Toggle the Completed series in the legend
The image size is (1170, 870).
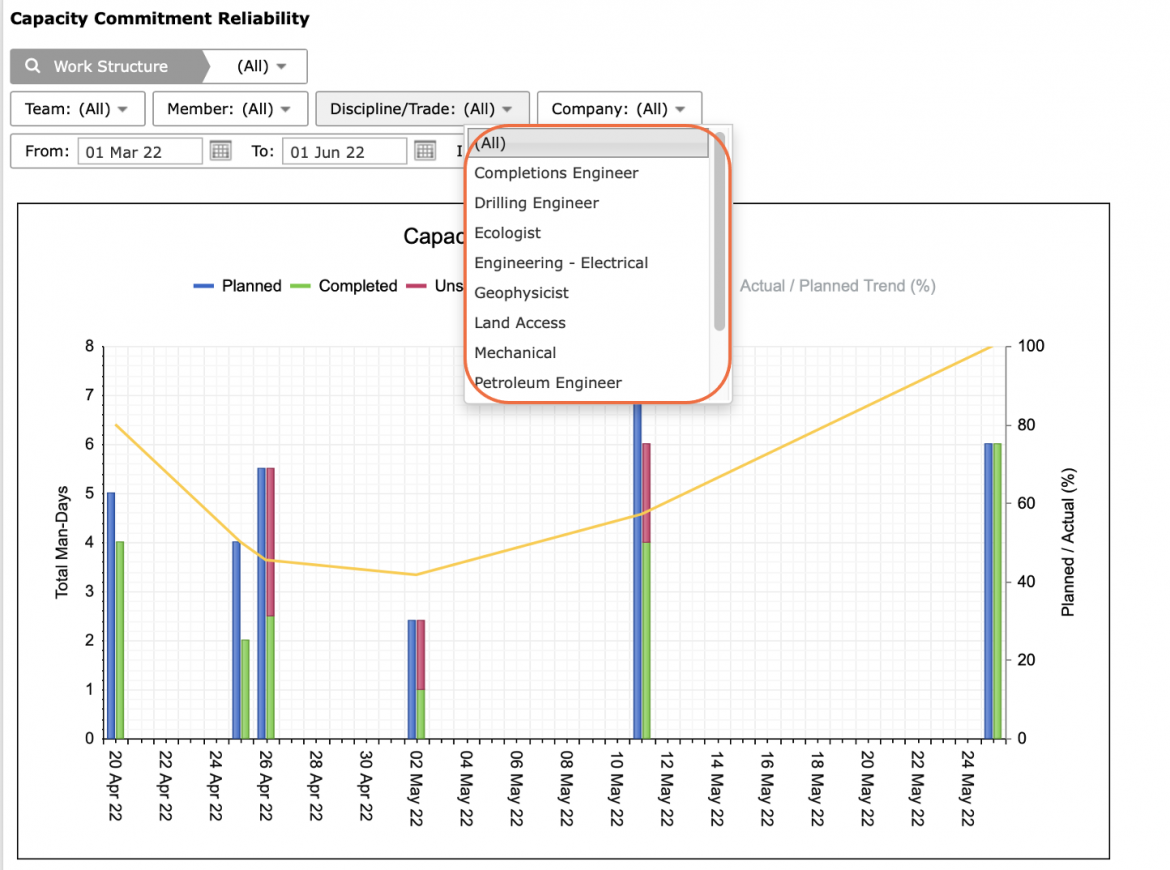(x=343, y=286)
